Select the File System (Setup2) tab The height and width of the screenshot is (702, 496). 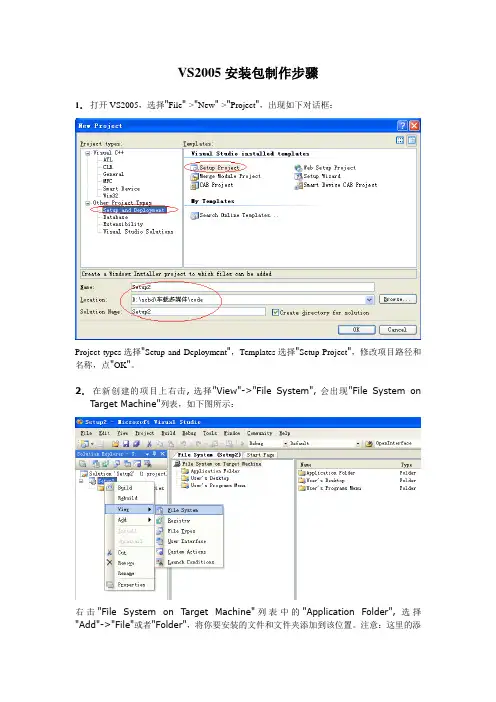pos(209,454)
